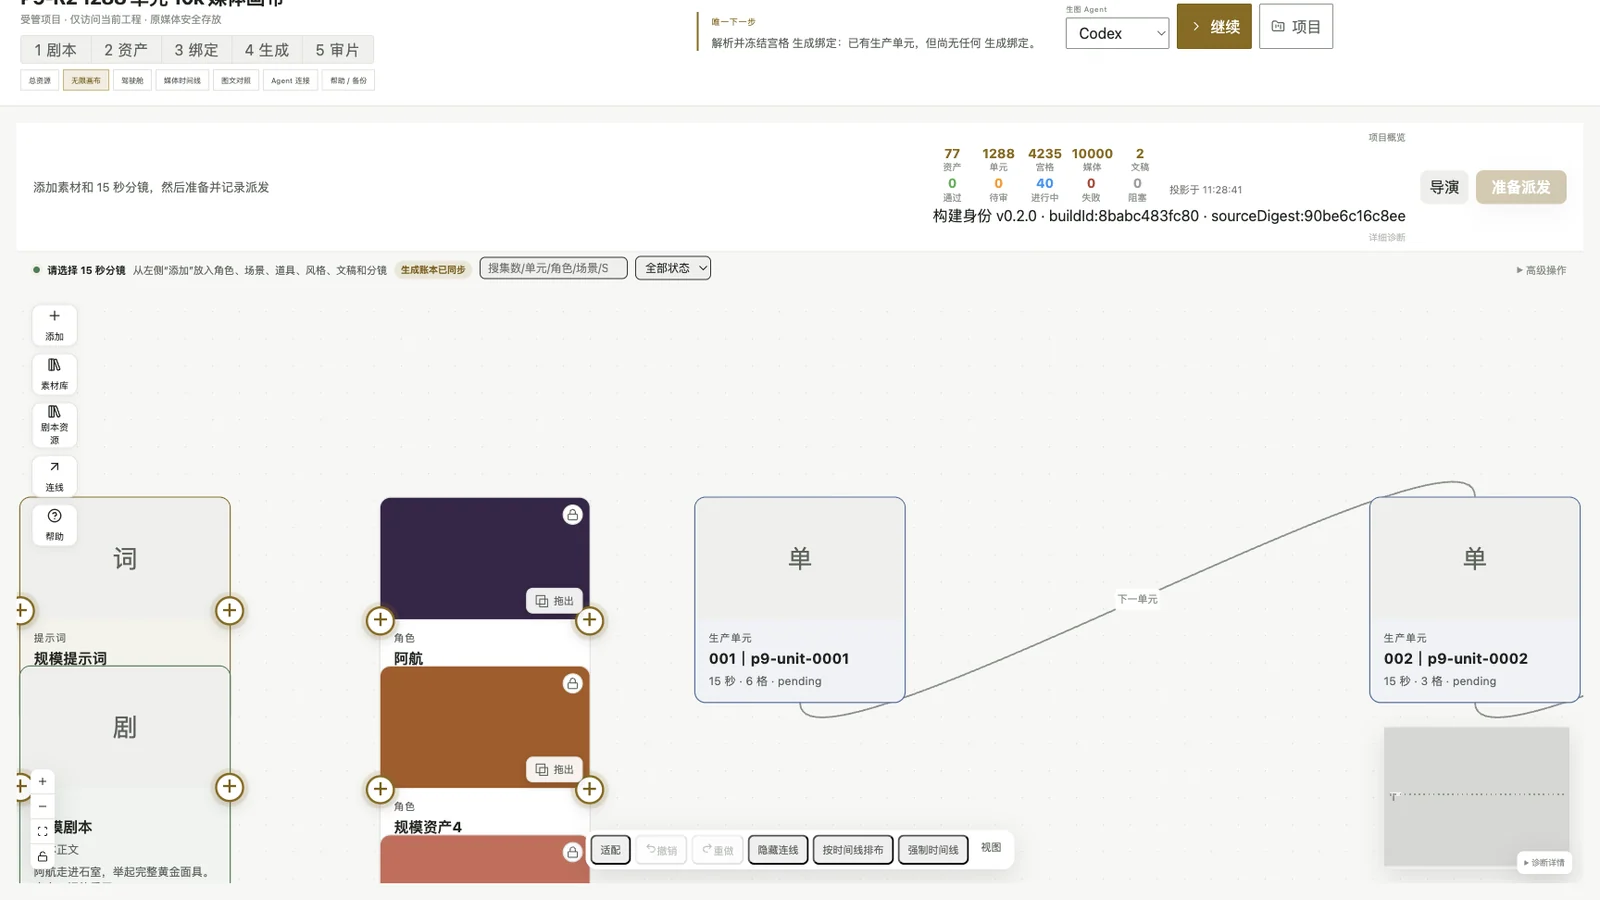Viewport: 1600px width, 900px height.
Task: Click right plus handle of 阿航 card
Action: click(589, 621)
